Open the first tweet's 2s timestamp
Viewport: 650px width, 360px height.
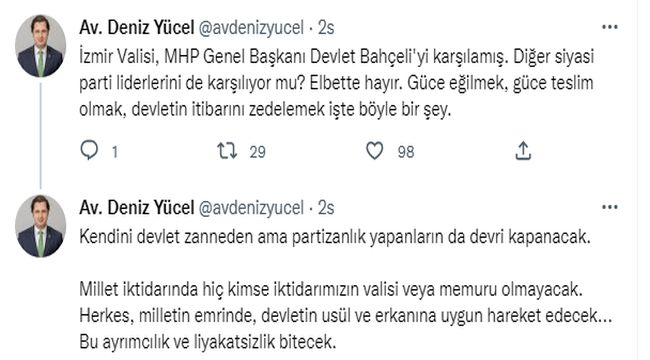326,28
